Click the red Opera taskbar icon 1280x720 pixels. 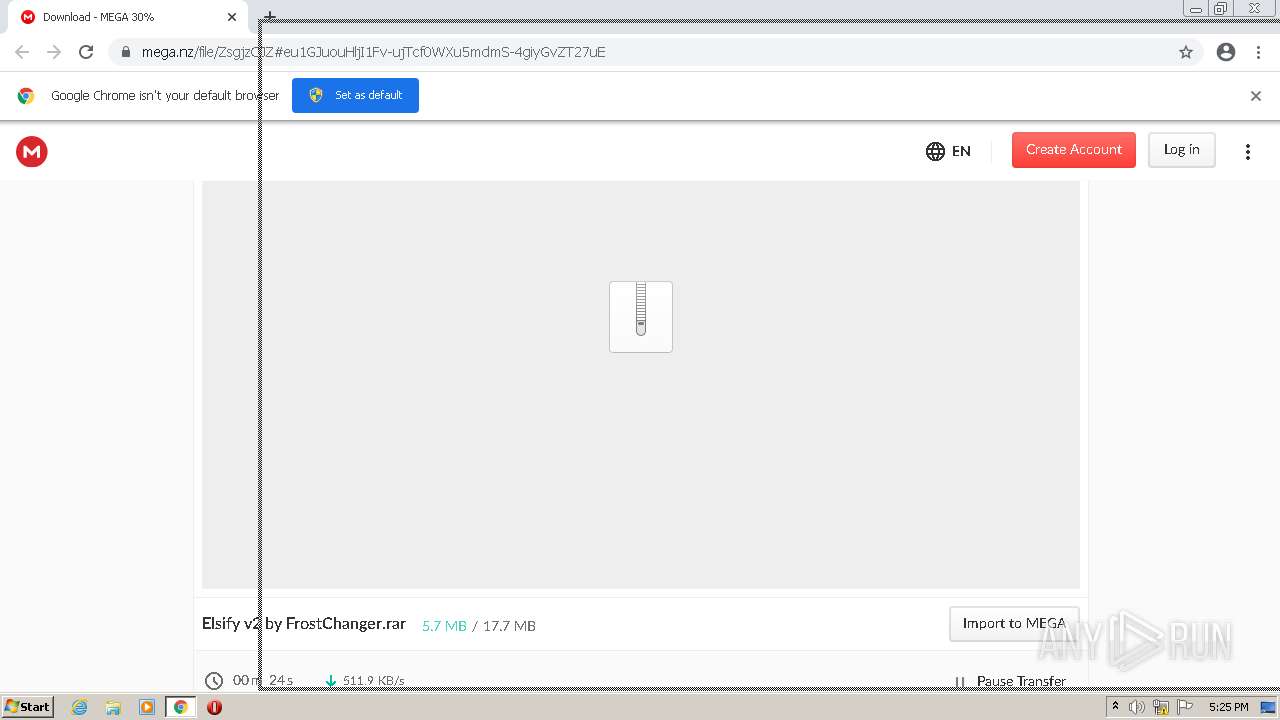pos(214,707)
